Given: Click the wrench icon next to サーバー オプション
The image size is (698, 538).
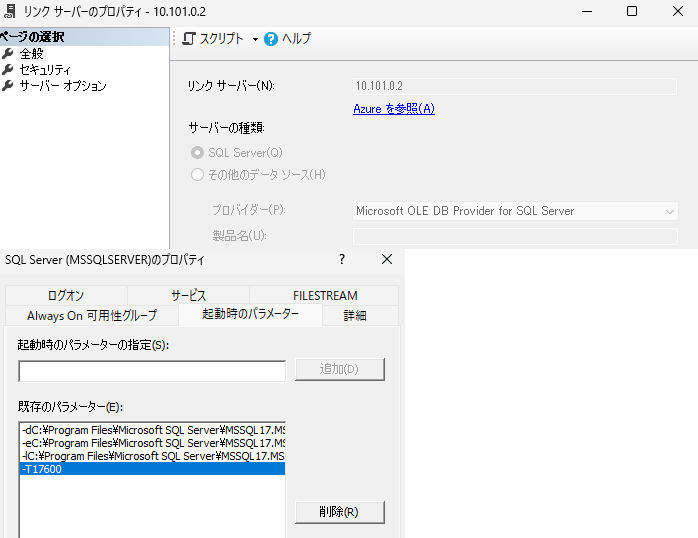Looking at the screenshot, I should pyautogui.click(x=8, y=86).
